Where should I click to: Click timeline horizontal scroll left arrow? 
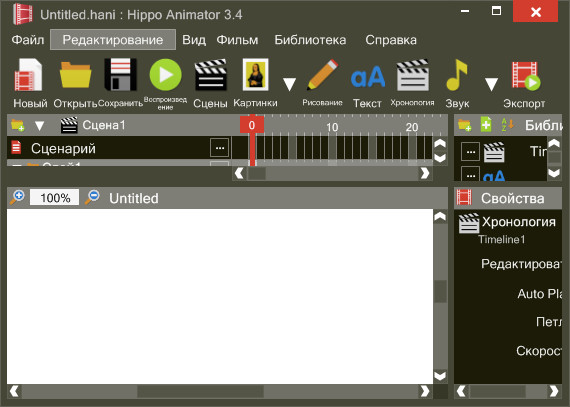pyautogui.click(x=239, y=173)
